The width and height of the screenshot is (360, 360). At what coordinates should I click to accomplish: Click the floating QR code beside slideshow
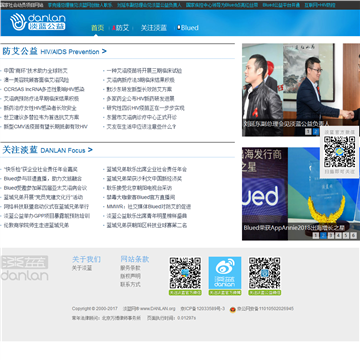[x=340, y=152]
